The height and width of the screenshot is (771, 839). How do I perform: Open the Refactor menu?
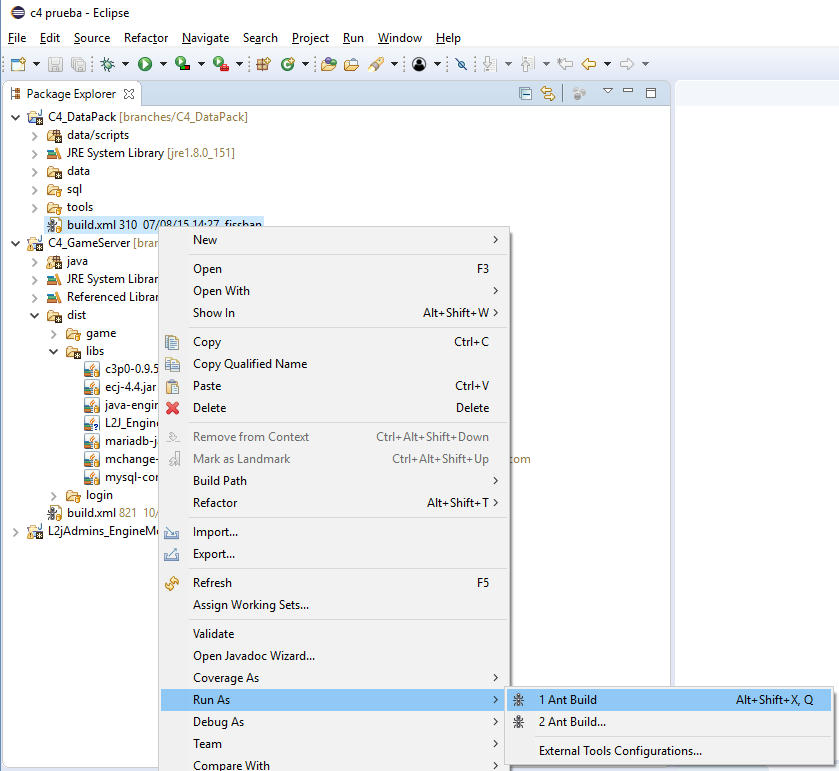(x=146, y=38)
